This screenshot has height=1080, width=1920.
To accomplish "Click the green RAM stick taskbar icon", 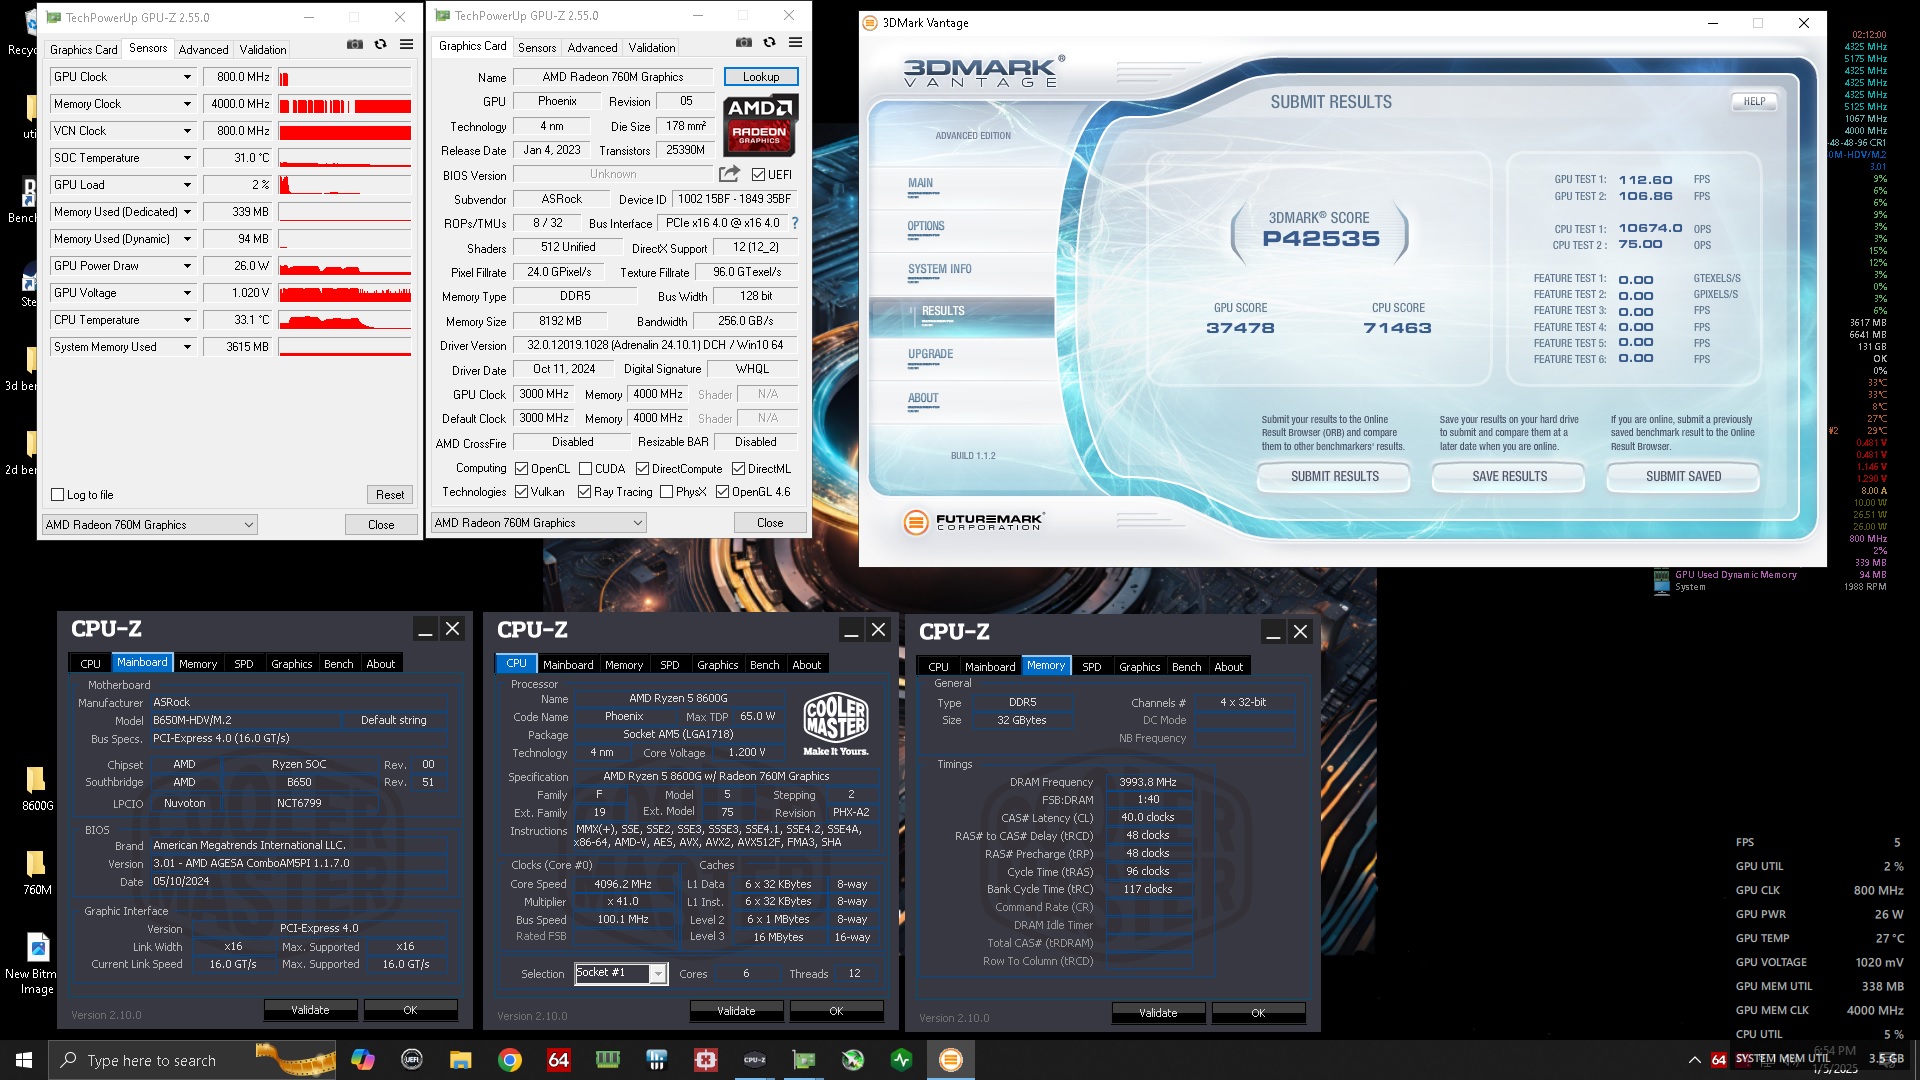I will [x=607, y=1060].
